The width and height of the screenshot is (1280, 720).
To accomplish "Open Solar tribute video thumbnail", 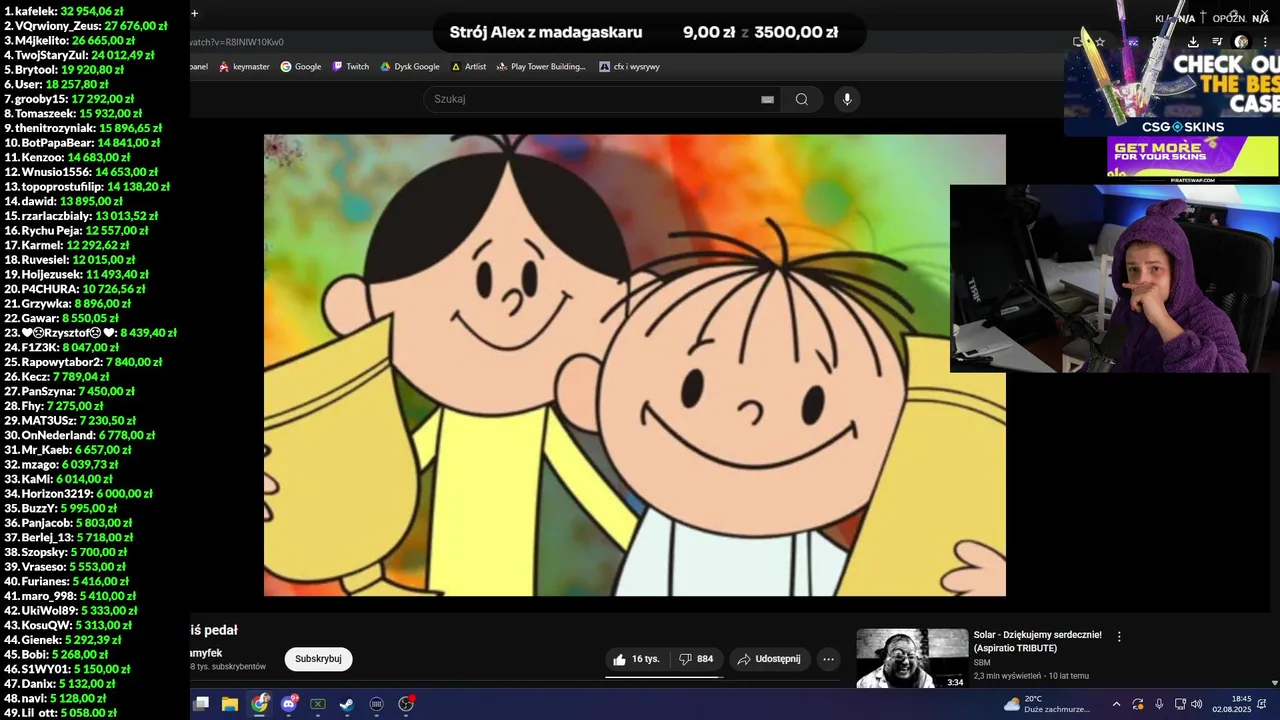I will point(912,658).
